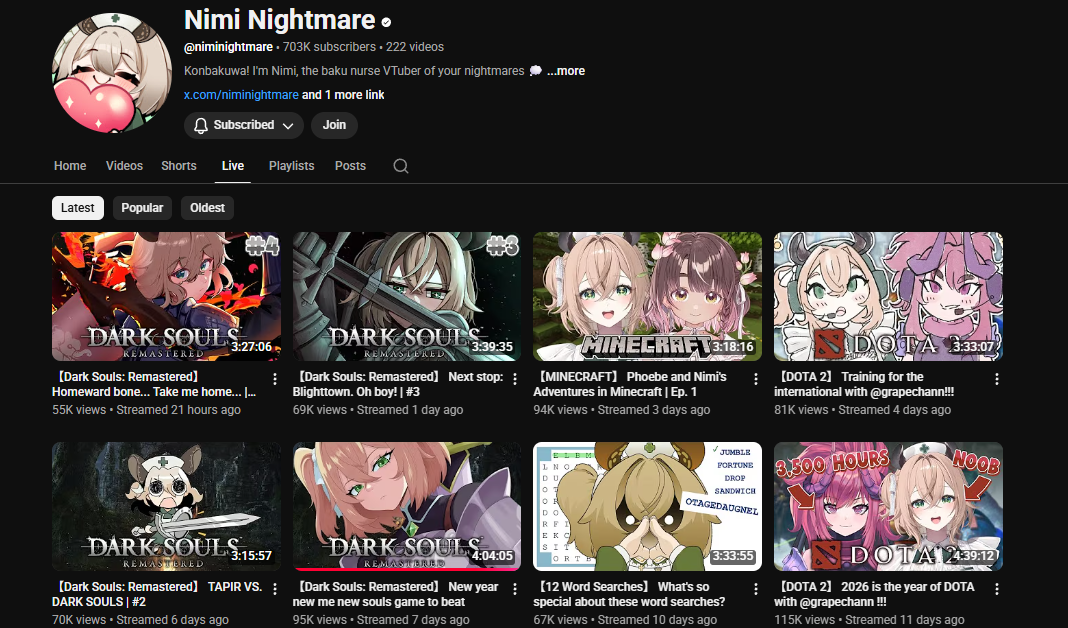The width and height of the screenshot is (1068, 628).
Task: Sort streams by Popular
Action: click(x=142, y=208)
